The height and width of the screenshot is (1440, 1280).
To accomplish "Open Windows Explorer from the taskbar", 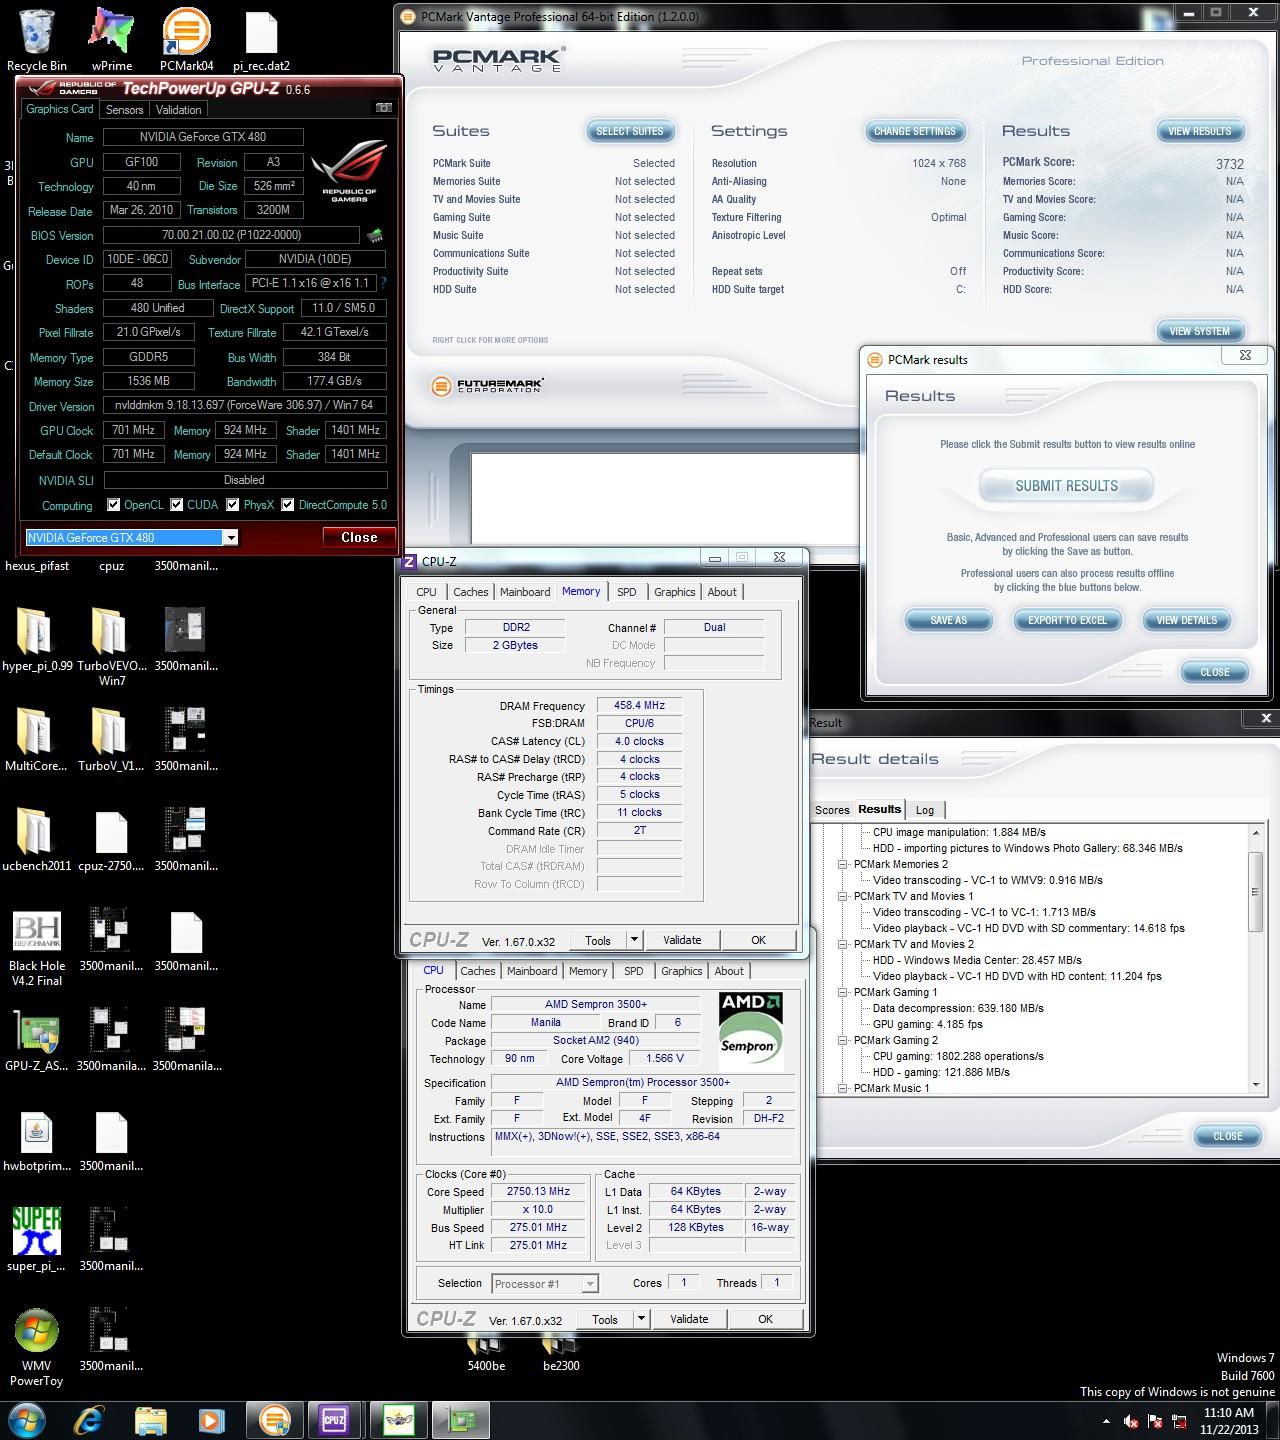I will (x=151, y=1420).
